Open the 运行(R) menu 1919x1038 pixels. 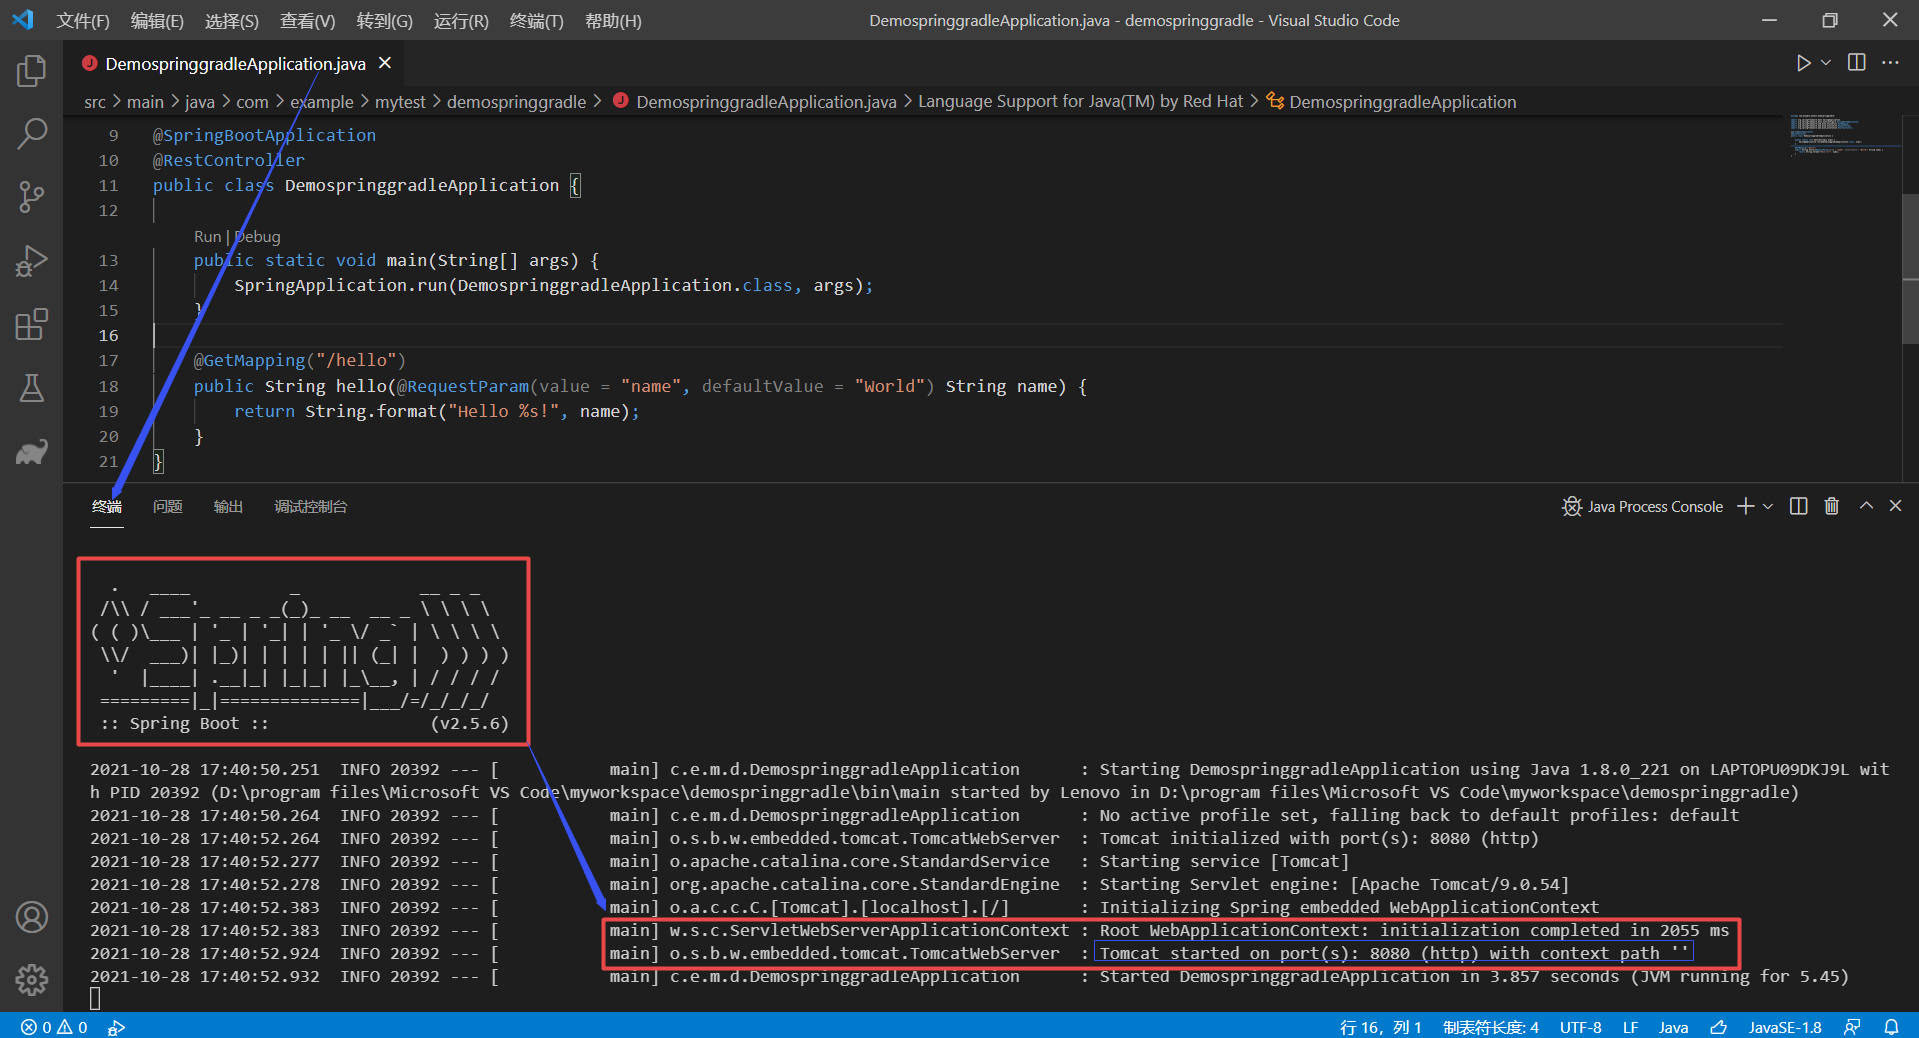click(461, 21)
